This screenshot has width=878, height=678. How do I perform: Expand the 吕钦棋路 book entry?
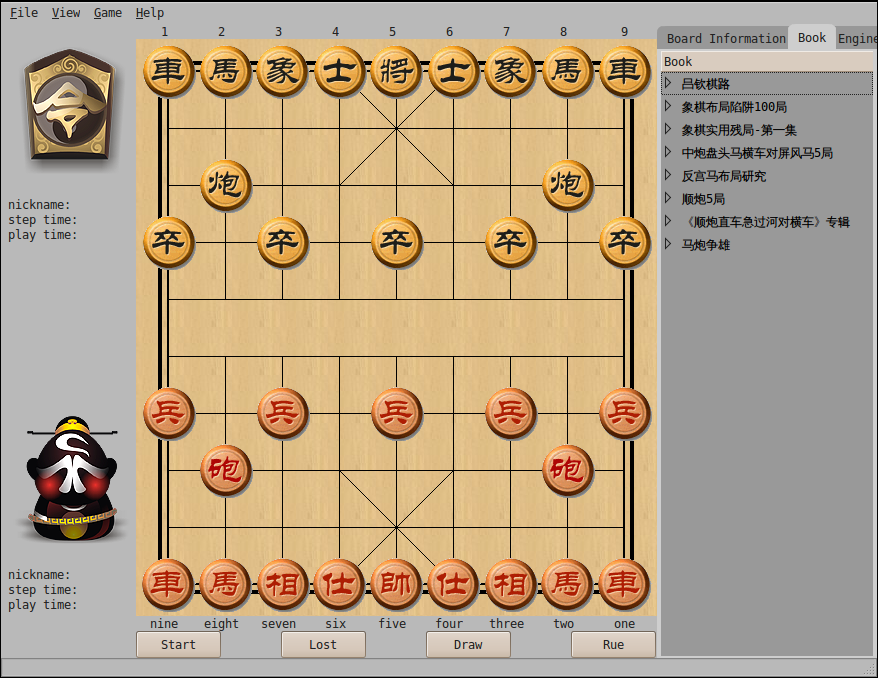pyautogui.click(x=668, y=83)
